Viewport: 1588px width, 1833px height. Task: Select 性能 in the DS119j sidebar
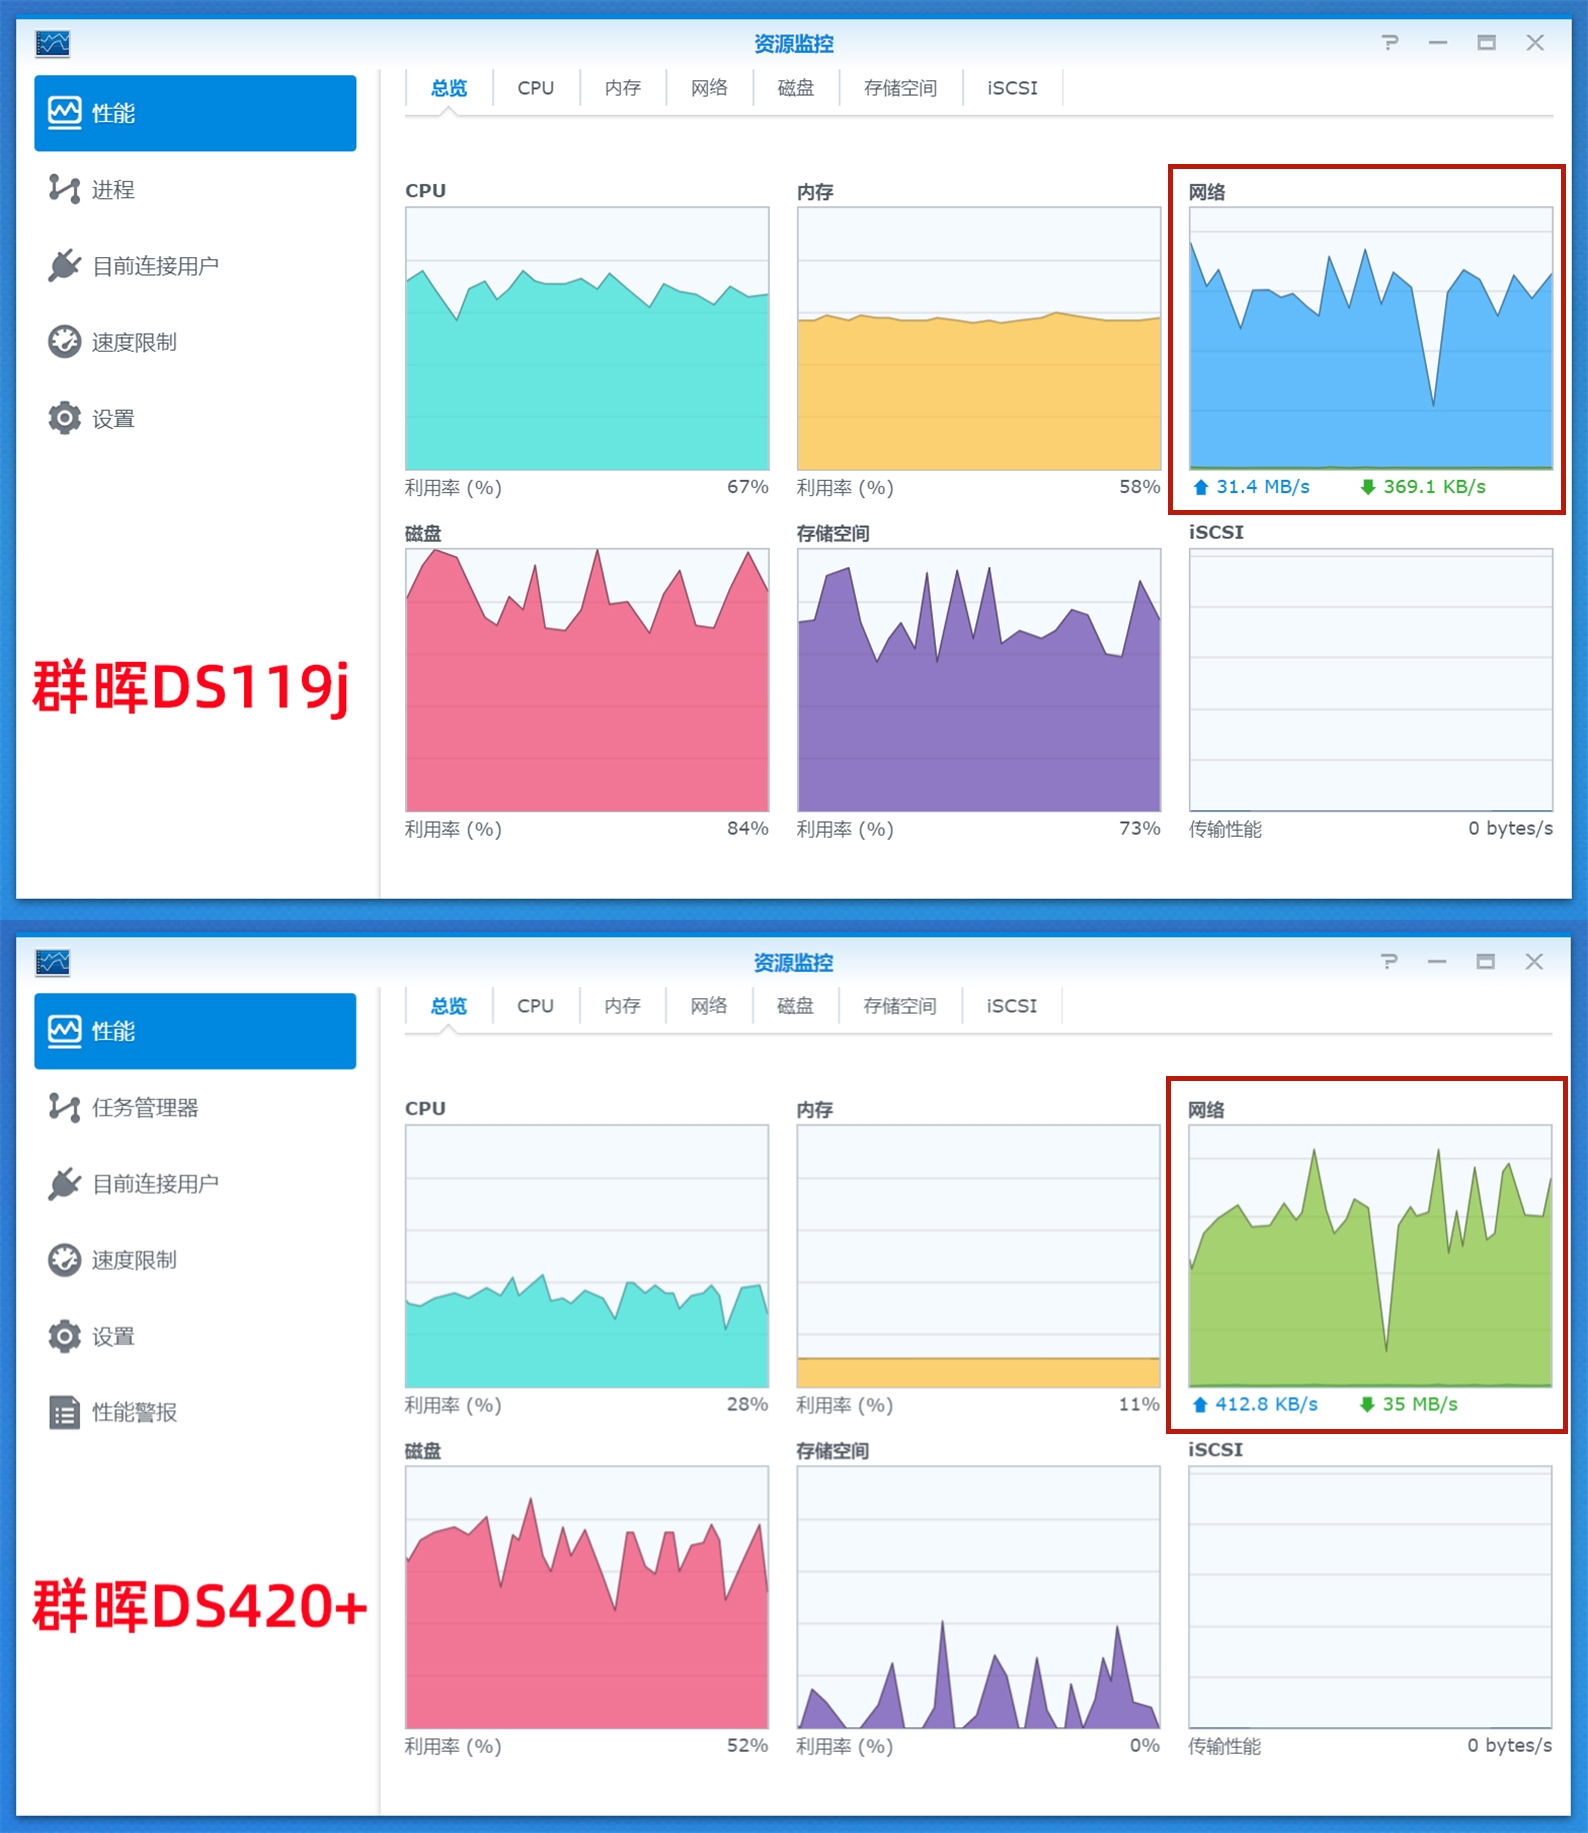click(x=195, y=113)
